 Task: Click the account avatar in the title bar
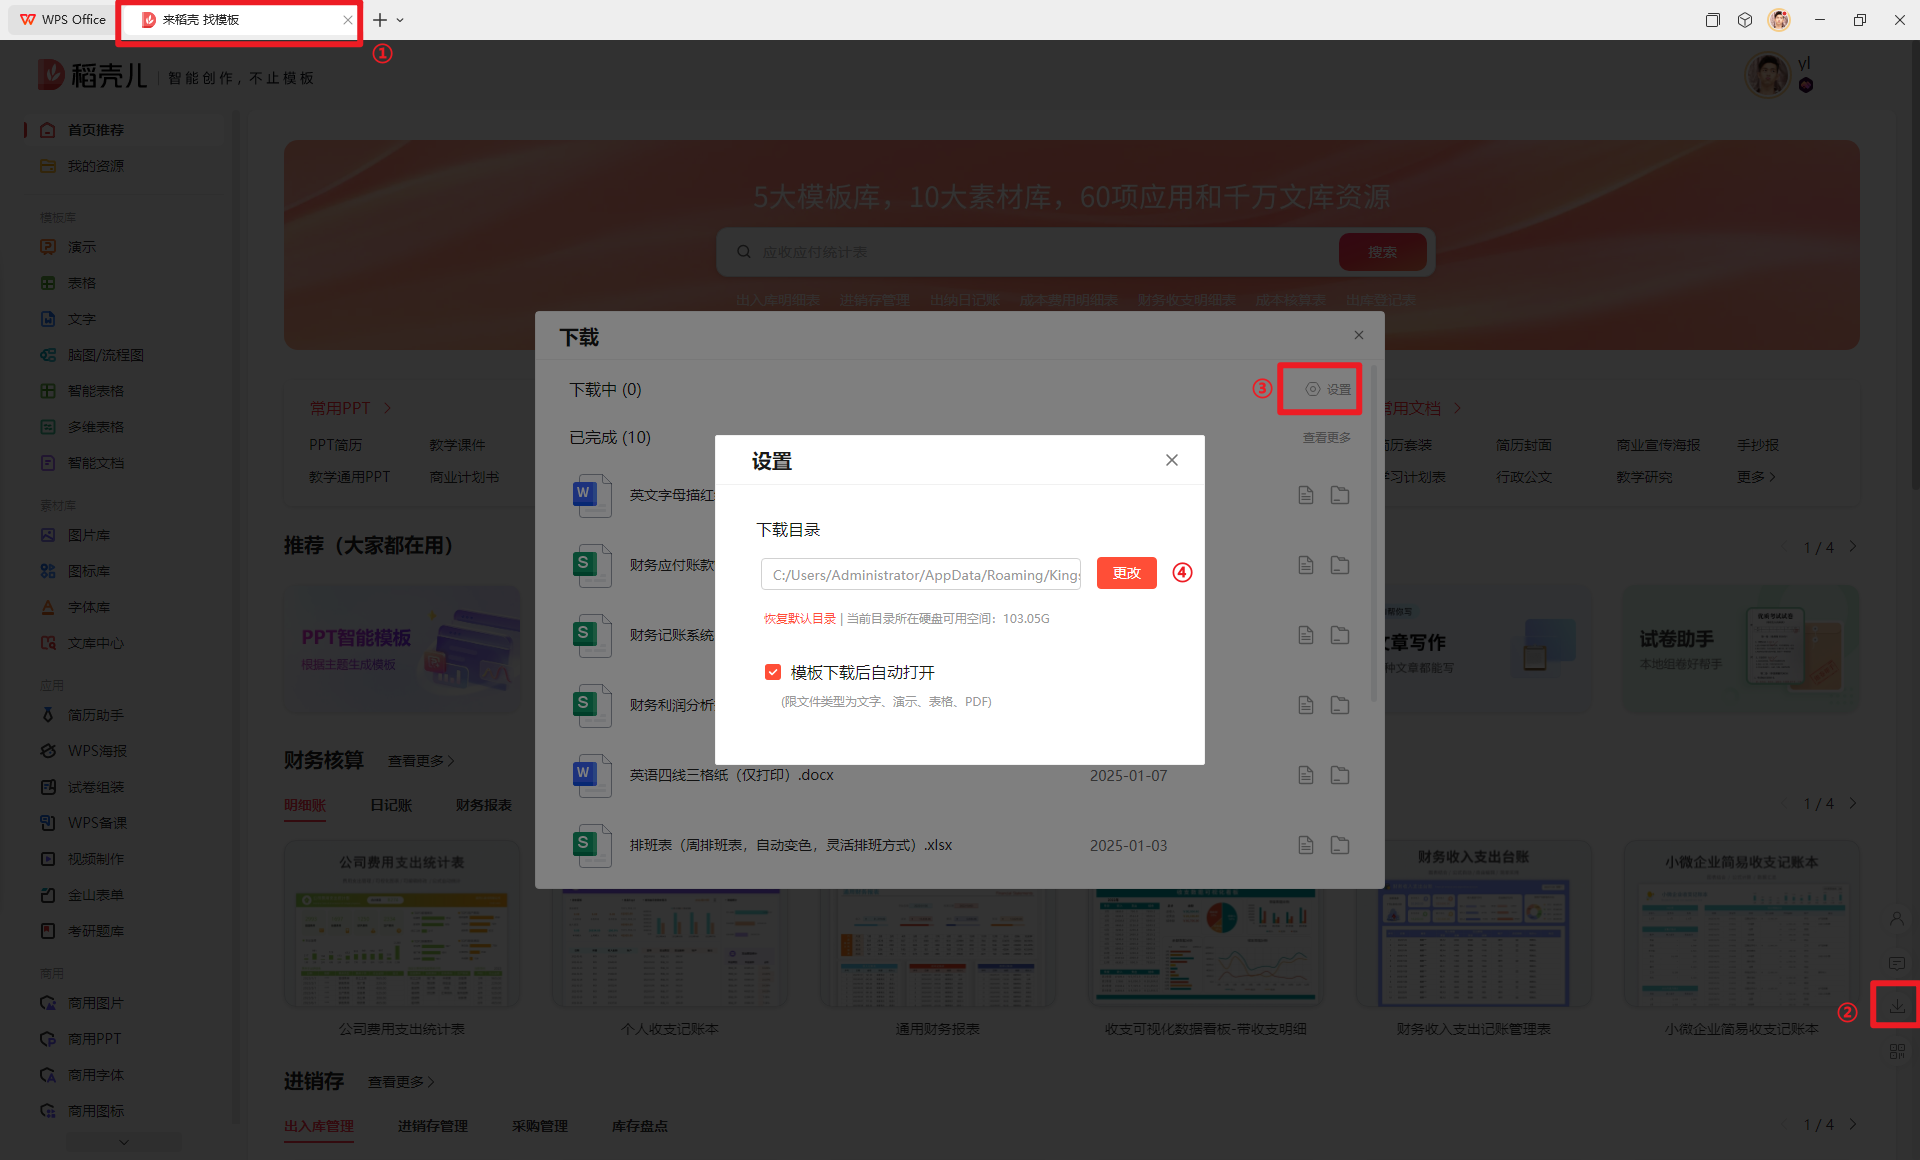point(1778,20)
